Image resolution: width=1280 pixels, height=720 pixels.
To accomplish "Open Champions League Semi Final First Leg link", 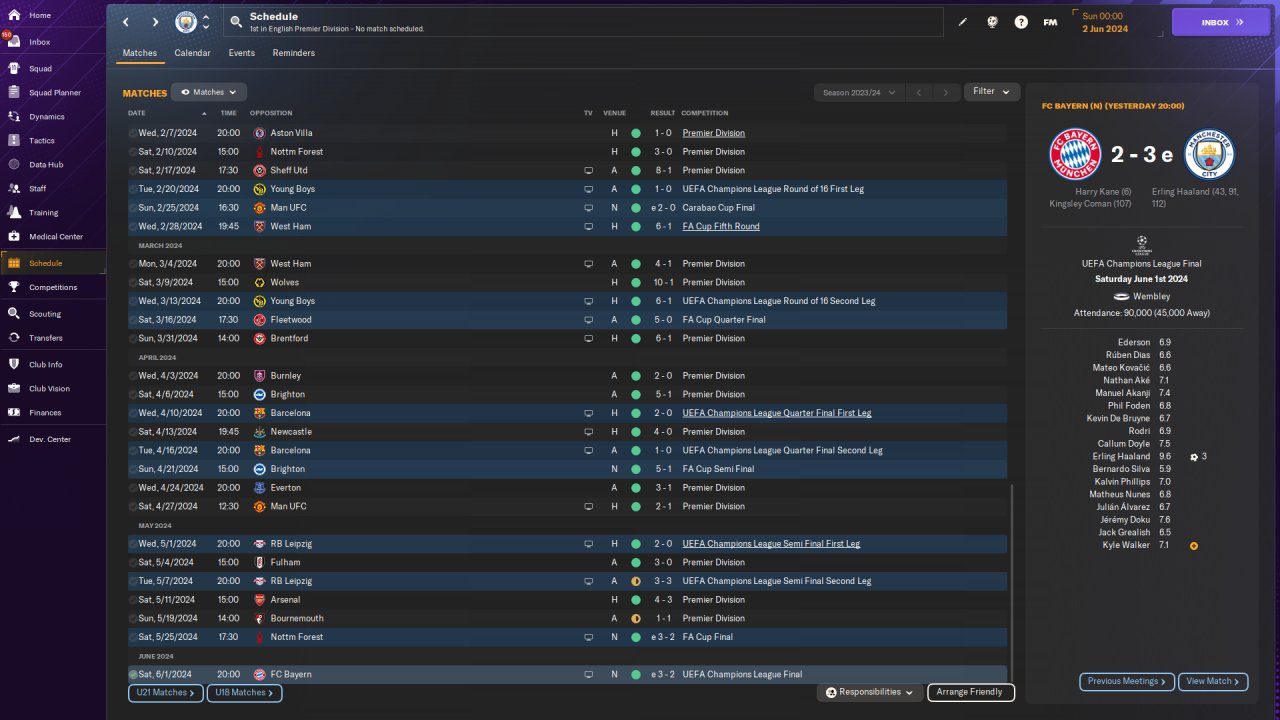I will (771, 544).
